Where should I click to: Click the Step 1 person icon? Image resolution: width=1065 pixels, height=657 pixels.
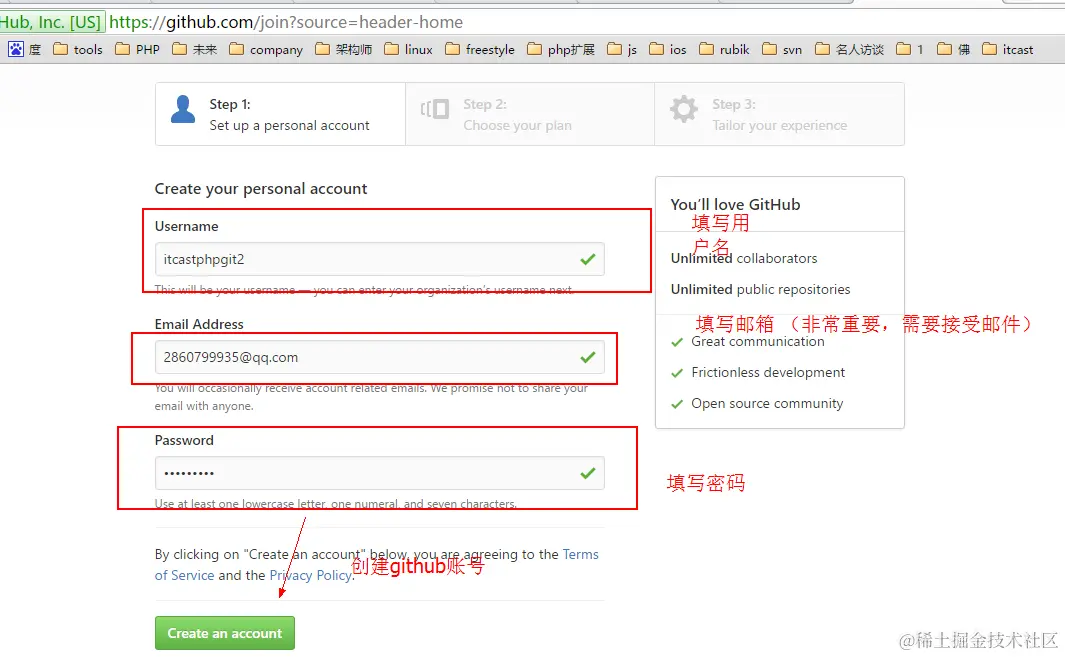pos(183,109)
